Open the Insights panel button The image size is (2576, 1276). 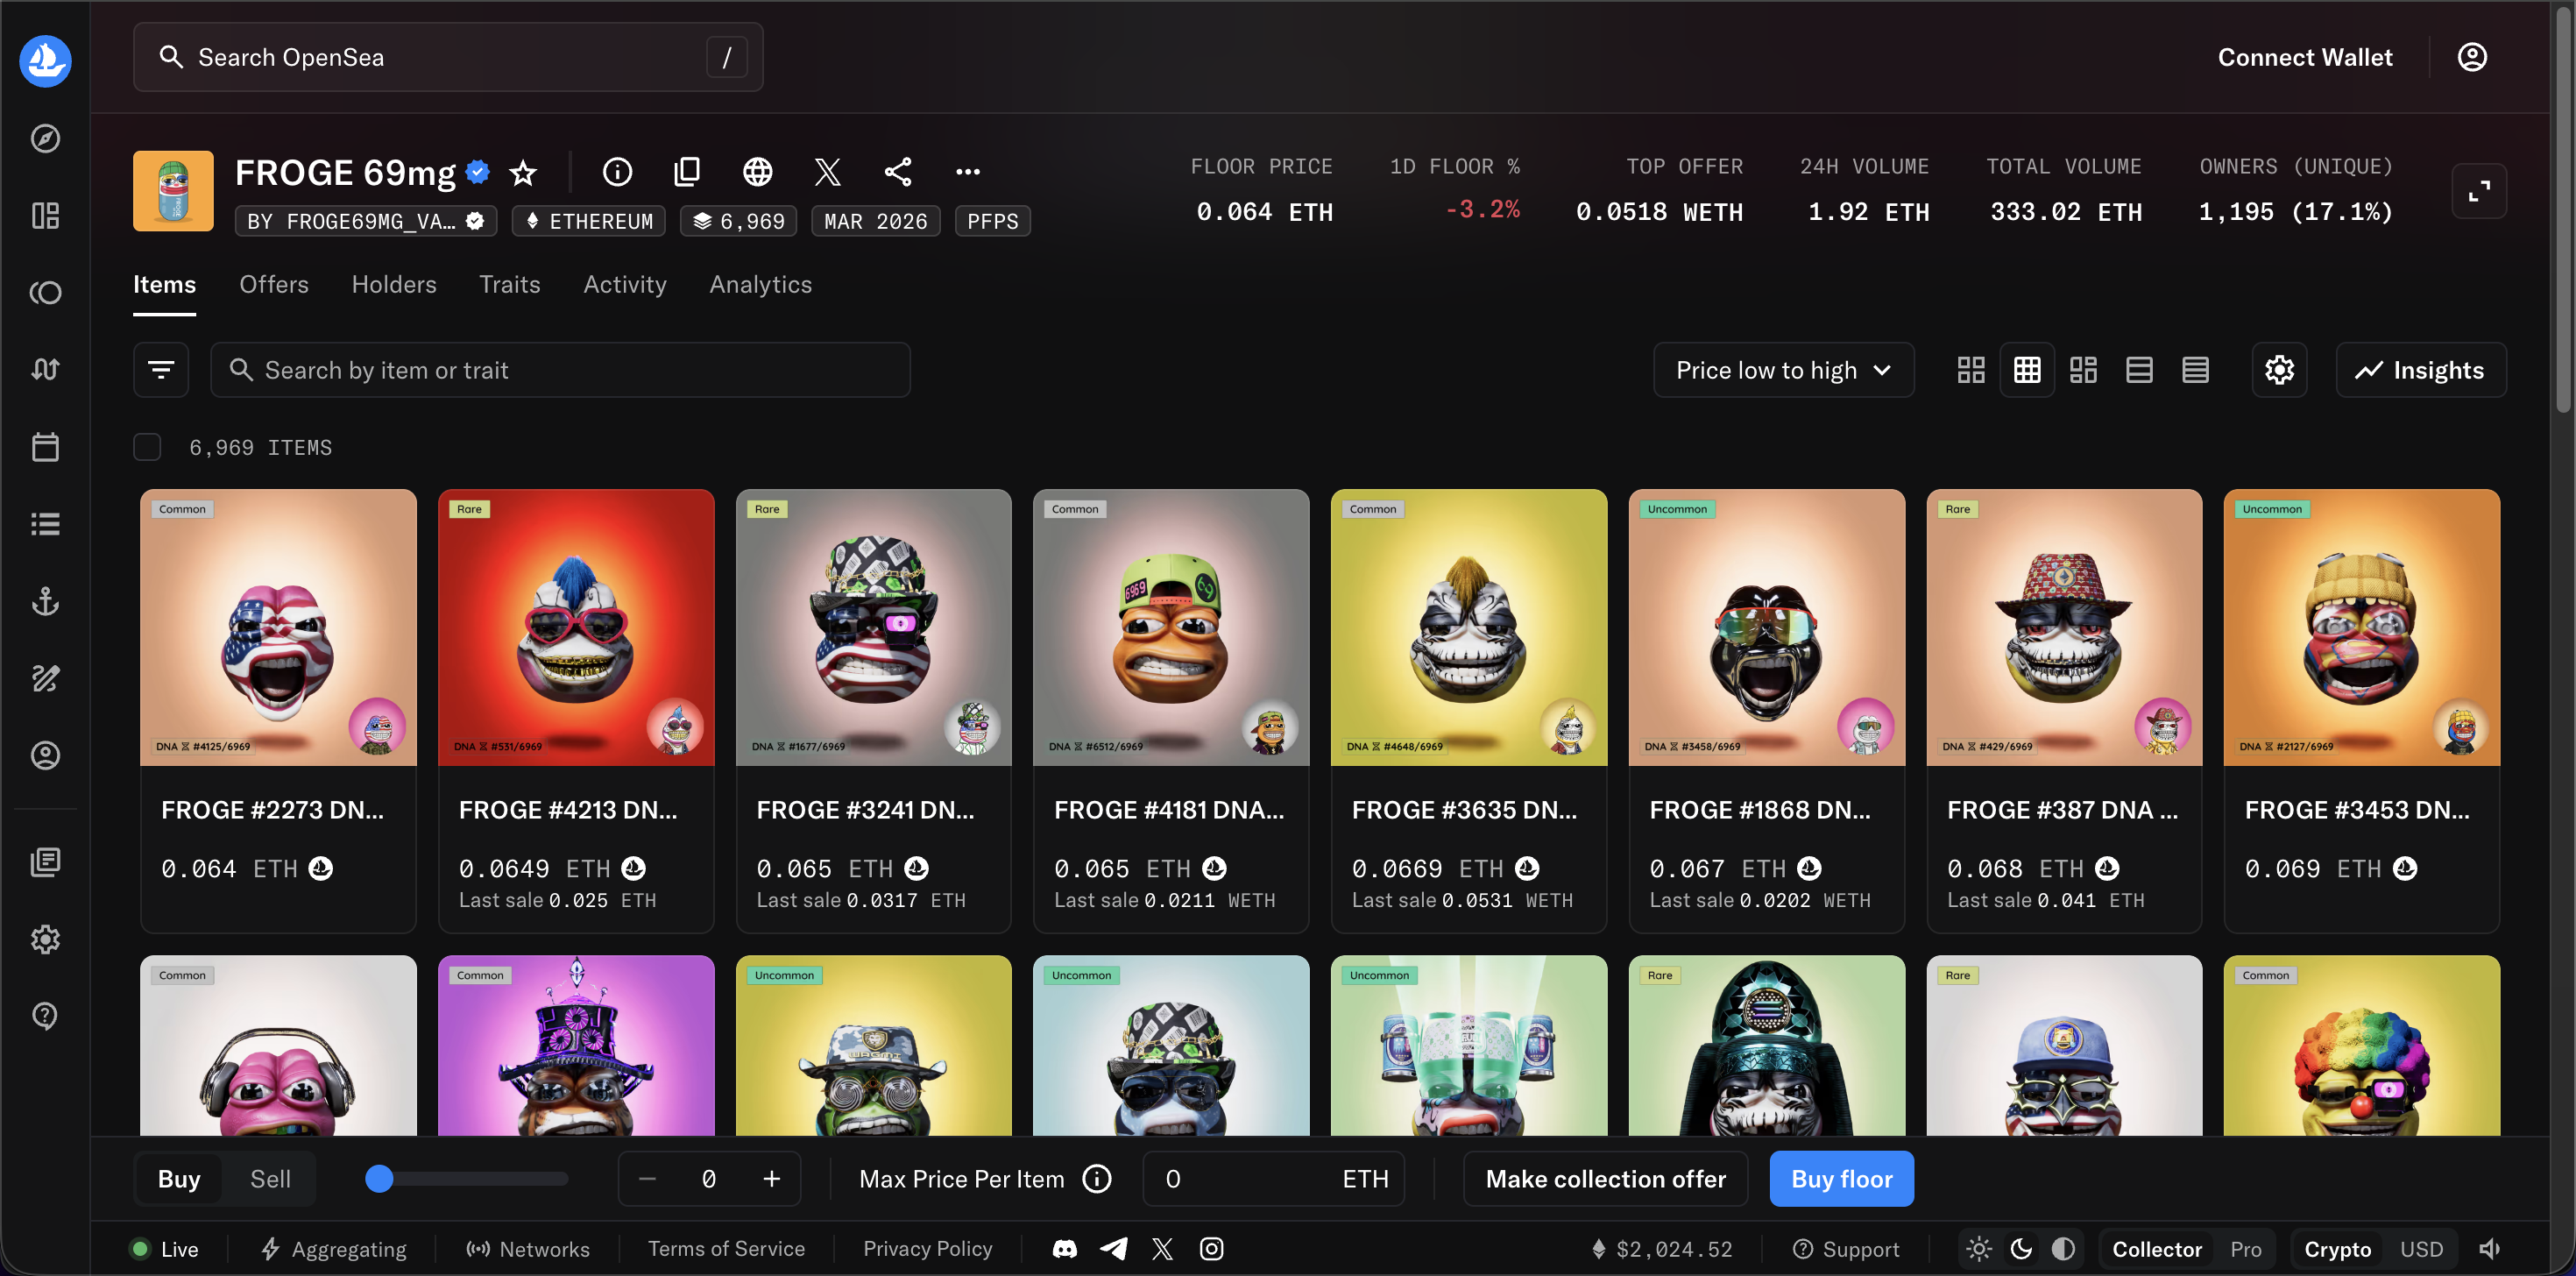pos(2420,370)
